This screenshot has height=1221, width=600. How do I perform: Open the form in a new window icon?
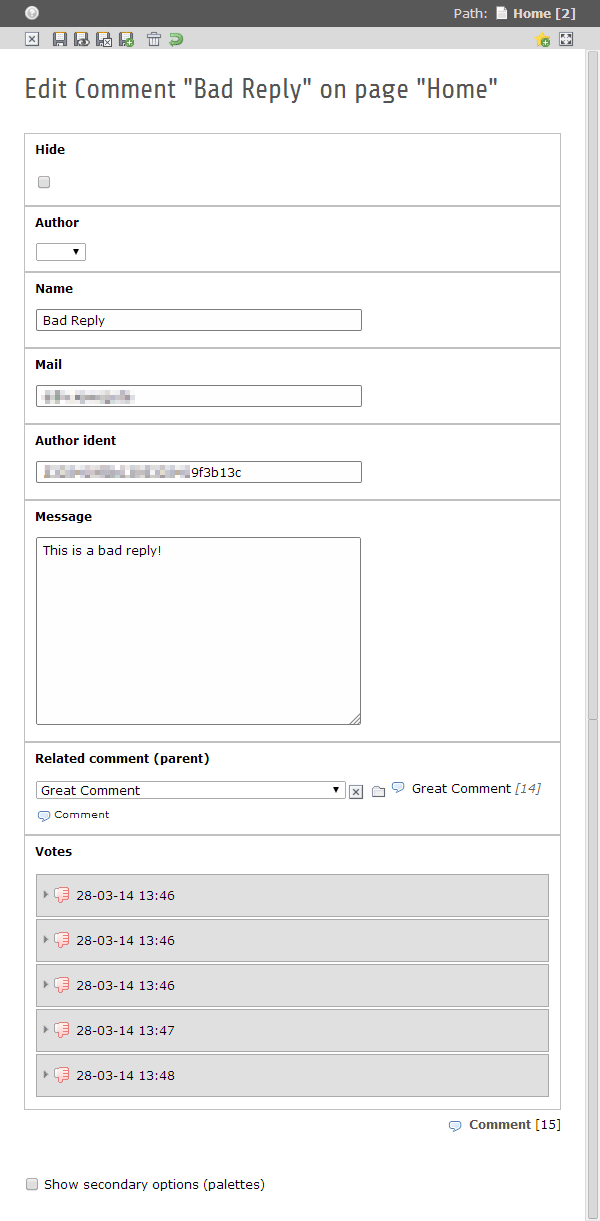[x=566, y=39]
